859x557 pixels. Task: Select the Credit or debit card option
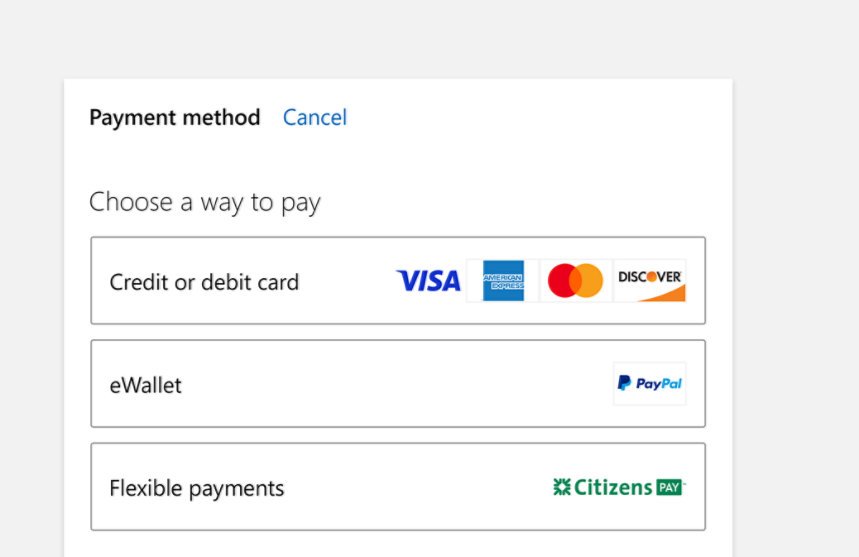pos(204,282)
